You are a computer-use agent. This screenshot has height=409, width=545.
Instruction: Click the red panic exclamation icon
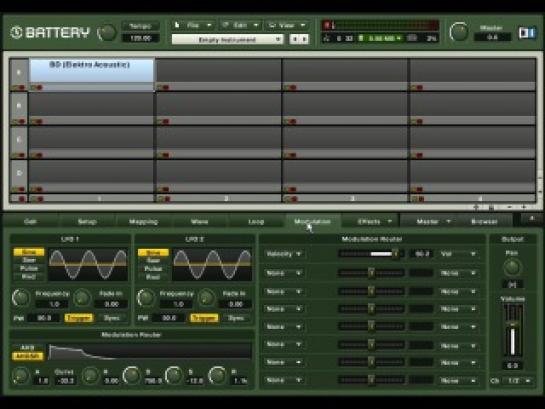point(327,25)
